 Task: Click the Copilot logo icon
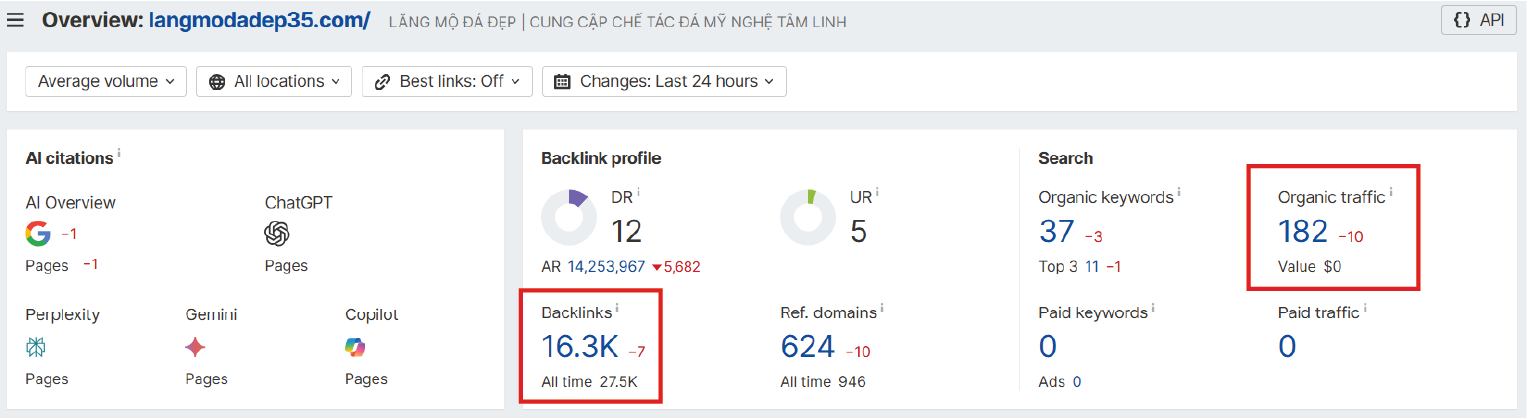(355, 347)
